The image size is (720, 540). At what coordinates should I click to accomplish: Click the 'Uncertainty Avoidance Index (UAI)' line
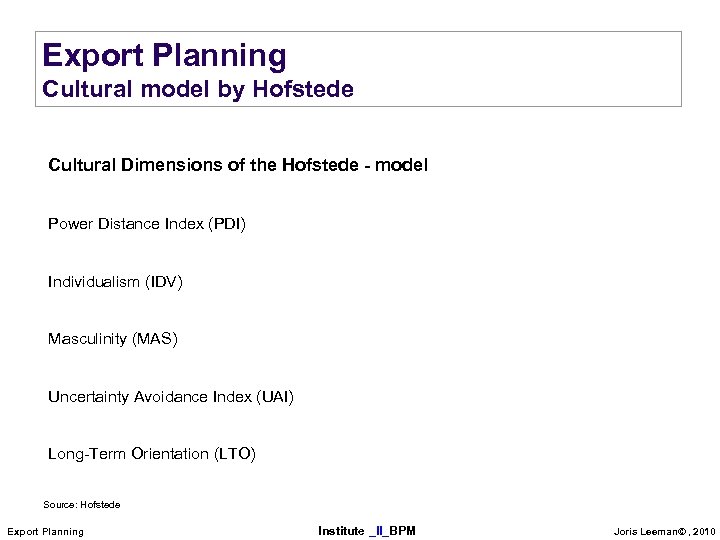point(171,397)
